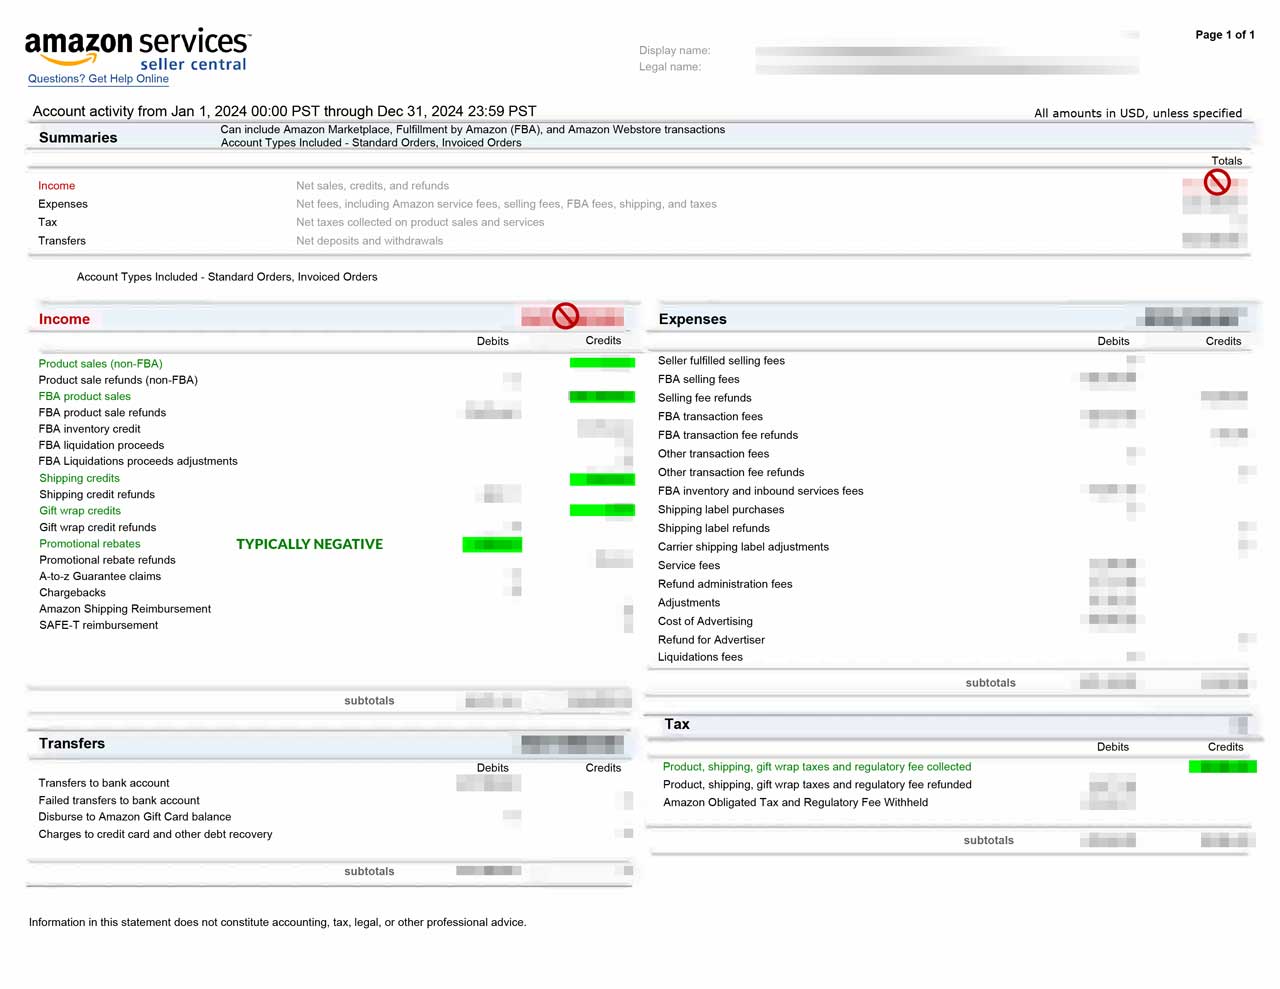This screenshot has width=1280, height=989.
Task: Click the green debit highlight for Promotional rebates
Action: coord(492,544)
